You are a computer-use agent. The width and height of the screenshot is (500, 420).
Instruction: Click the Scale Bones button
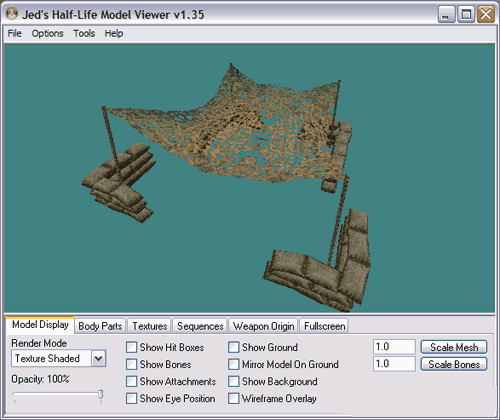pos(454,364)
